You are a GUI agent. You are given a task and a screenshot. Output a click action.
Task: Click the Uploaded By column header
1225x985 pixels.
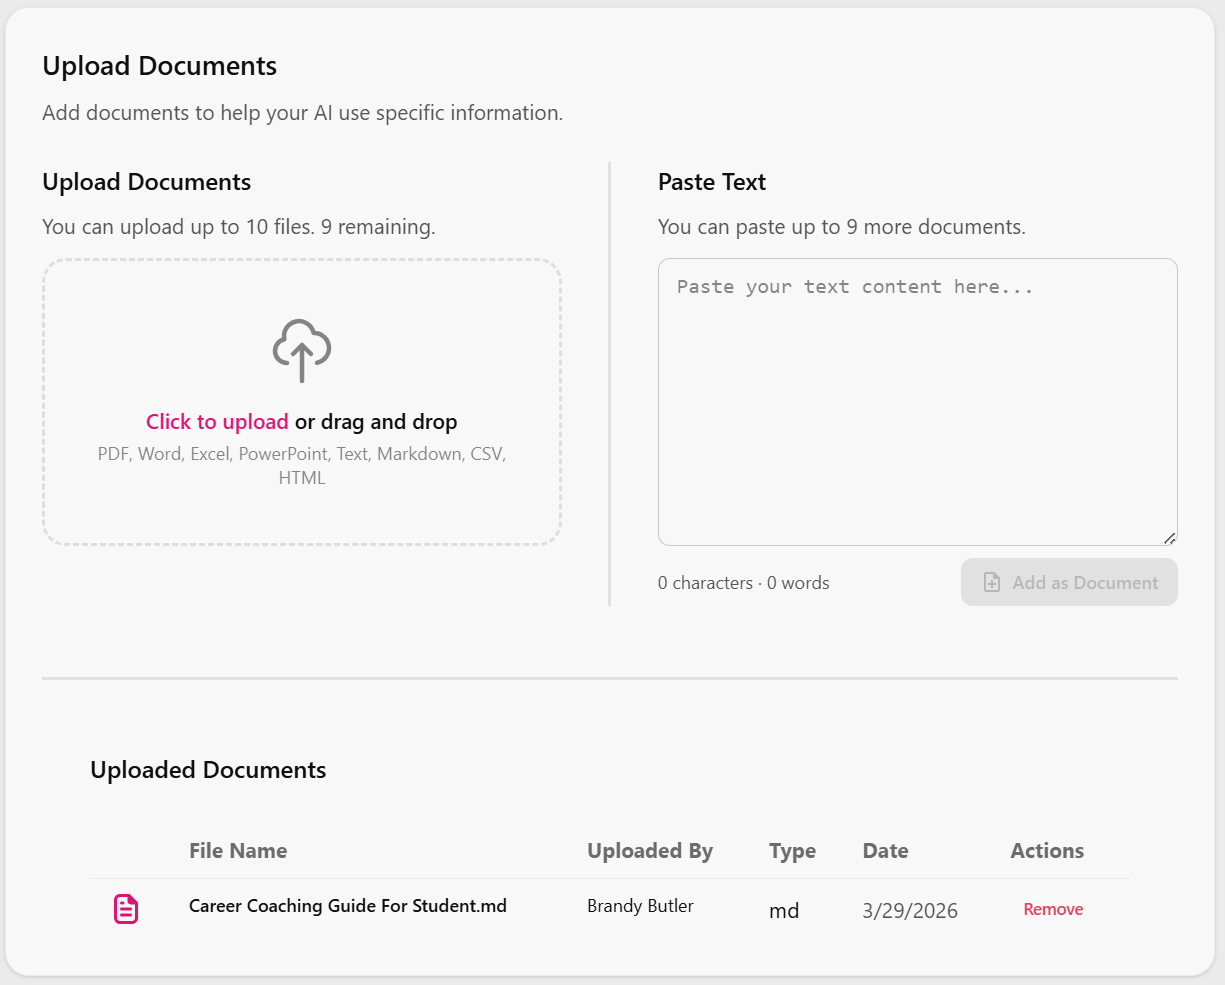click(650, 851)
